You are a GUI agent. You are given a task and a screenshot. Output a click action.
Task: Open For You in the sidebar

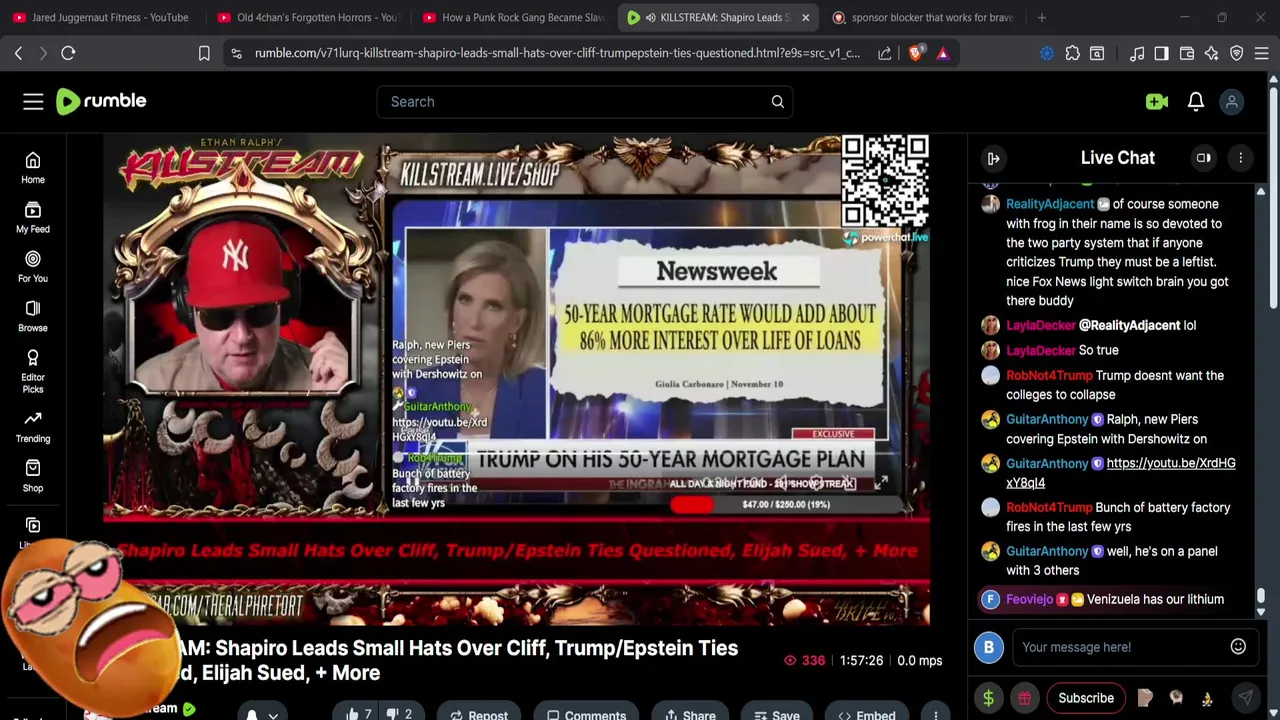tap(33, 267)
